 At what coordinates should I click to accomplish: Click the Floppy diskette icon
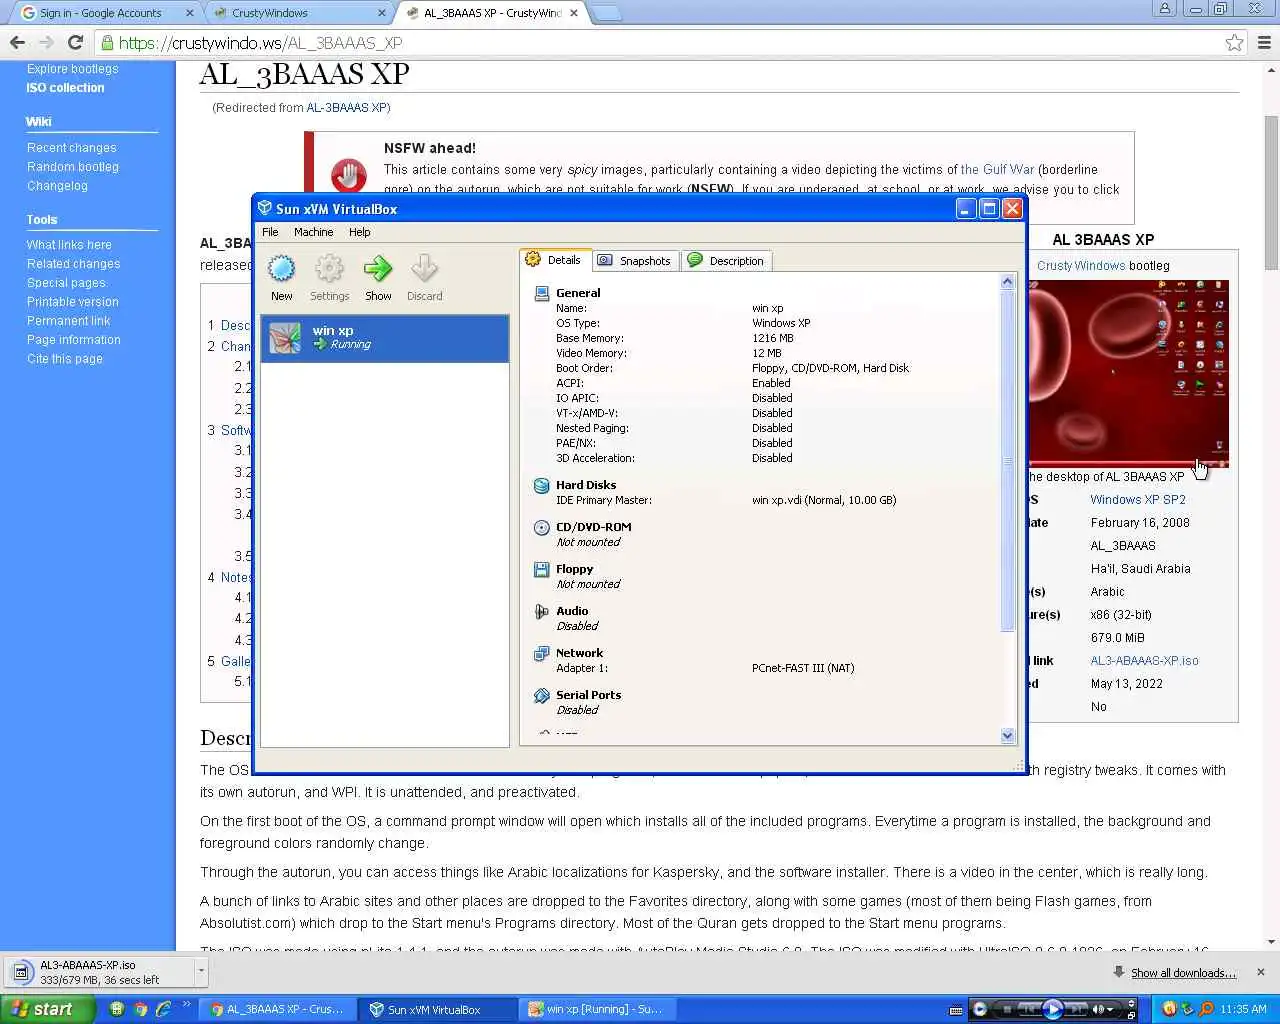click(542, 569)
